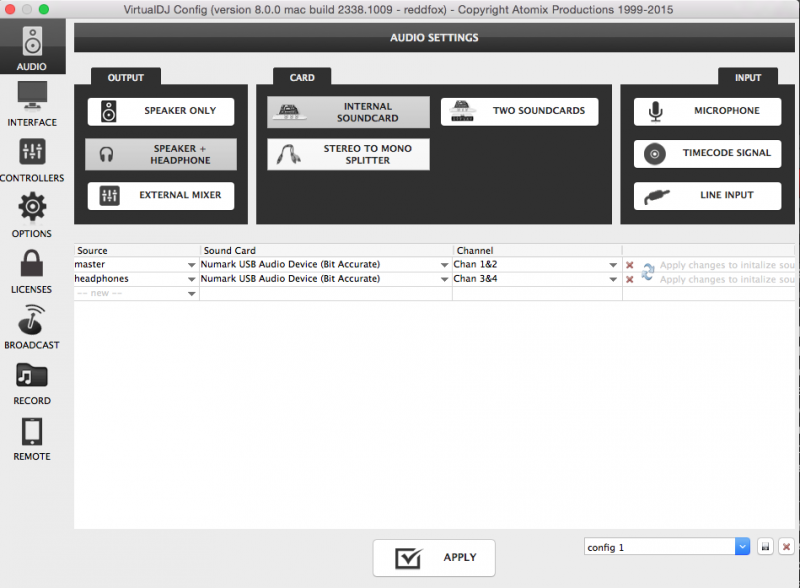Enable Line Input option

click(707, 195)
